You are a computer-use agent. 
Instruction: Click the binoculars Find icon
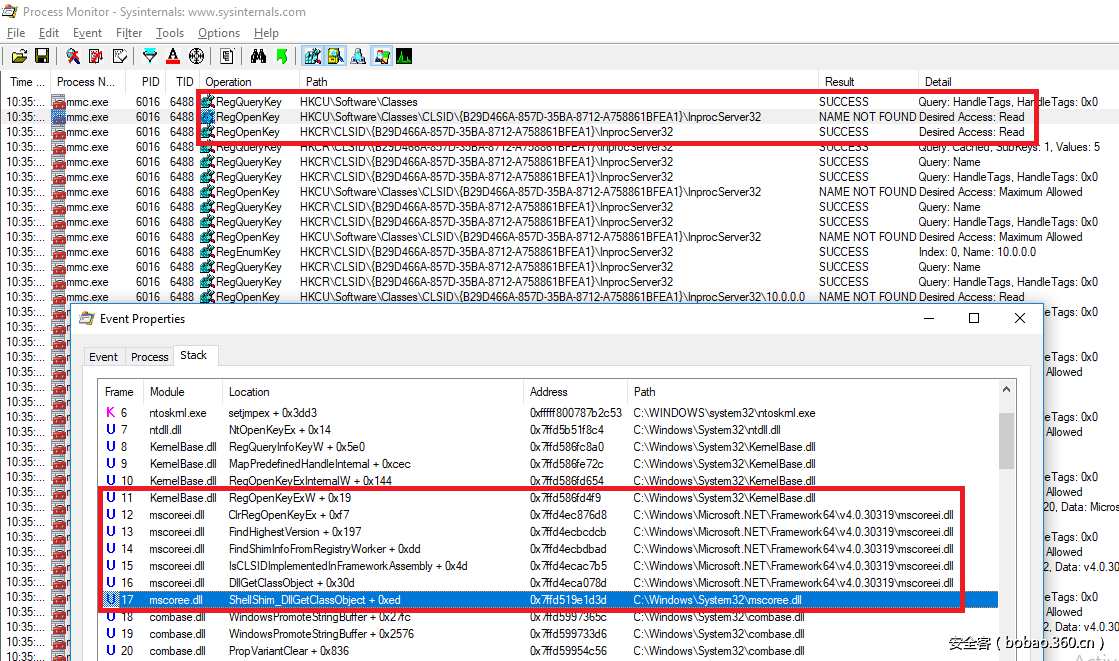[x=258, y=56]
